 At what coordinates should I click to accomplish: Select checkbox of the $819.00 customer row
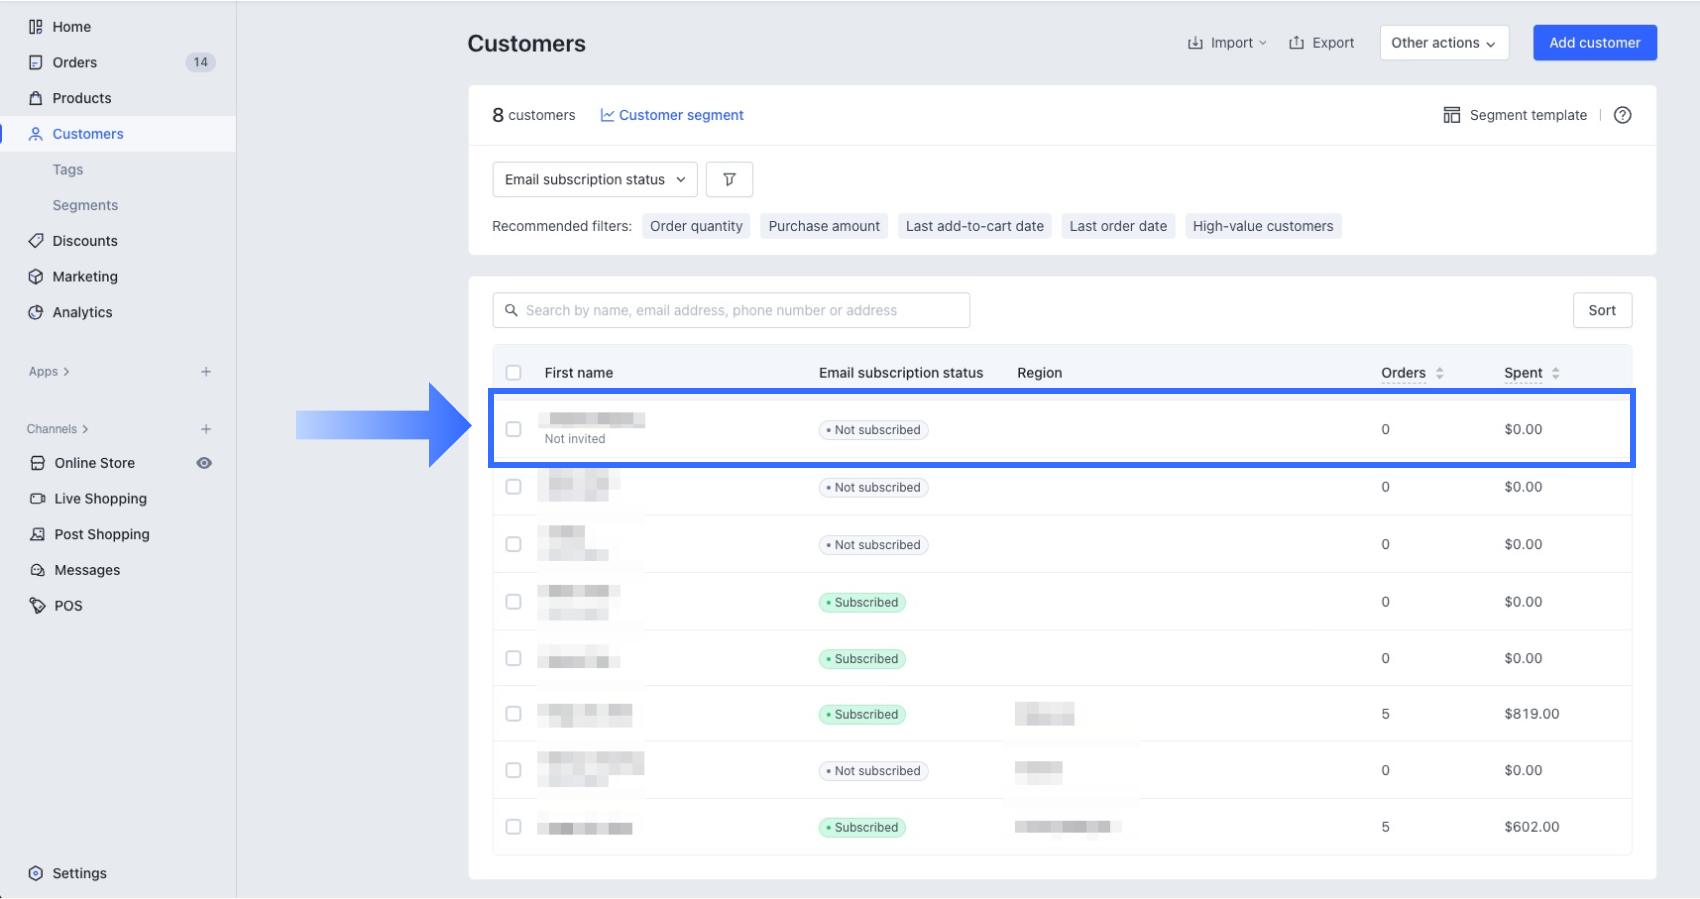click(x=514, y=714)
